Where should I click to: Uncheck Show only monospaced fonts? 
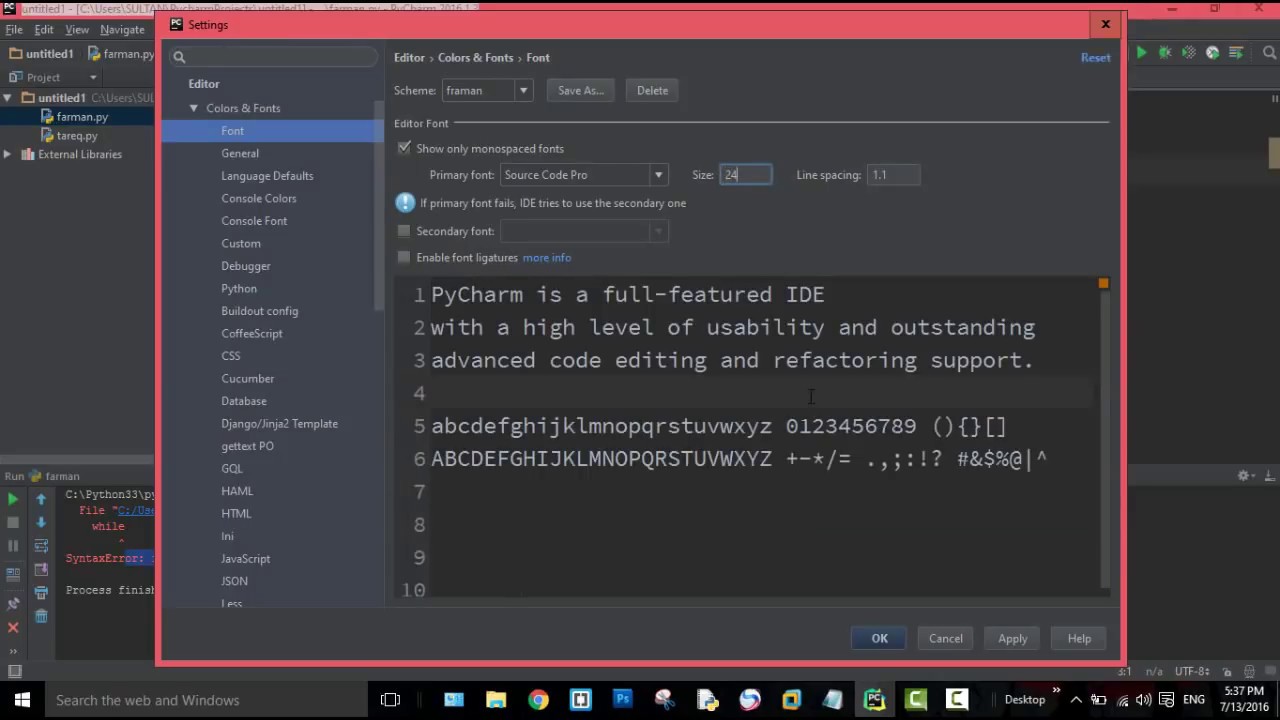coord(404,148)
